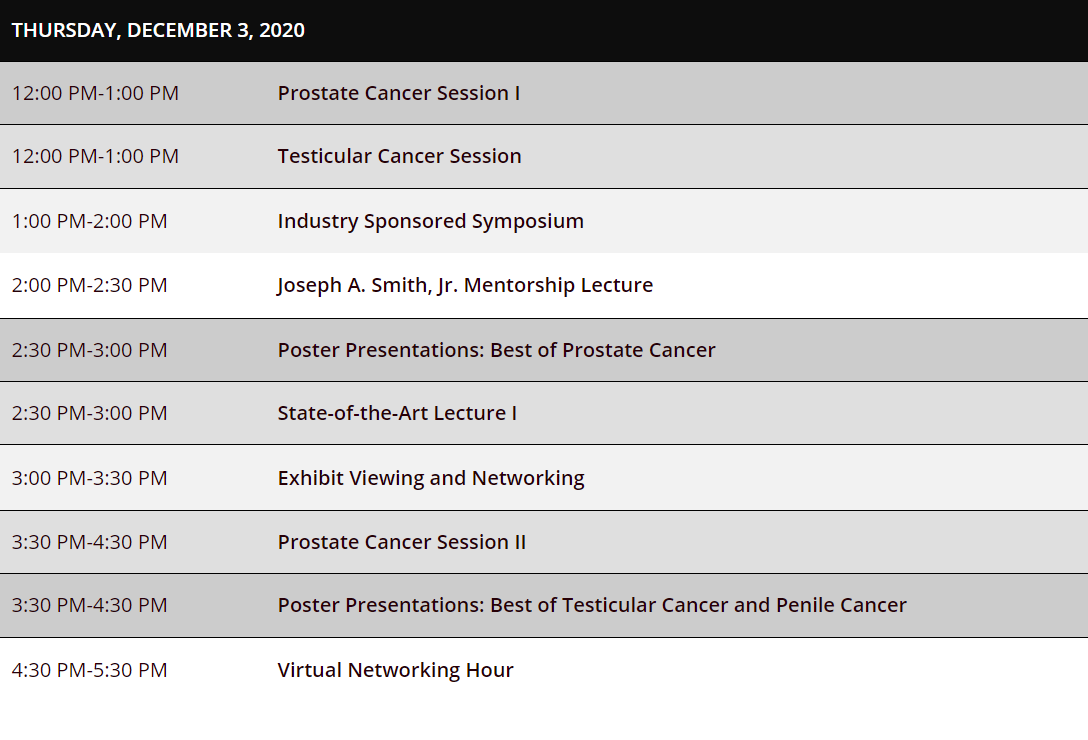Image resolution: width=1088 pixels, height=740 pixels.
Task: Open Prostate Cancer Session I entry
Action: 399,93
